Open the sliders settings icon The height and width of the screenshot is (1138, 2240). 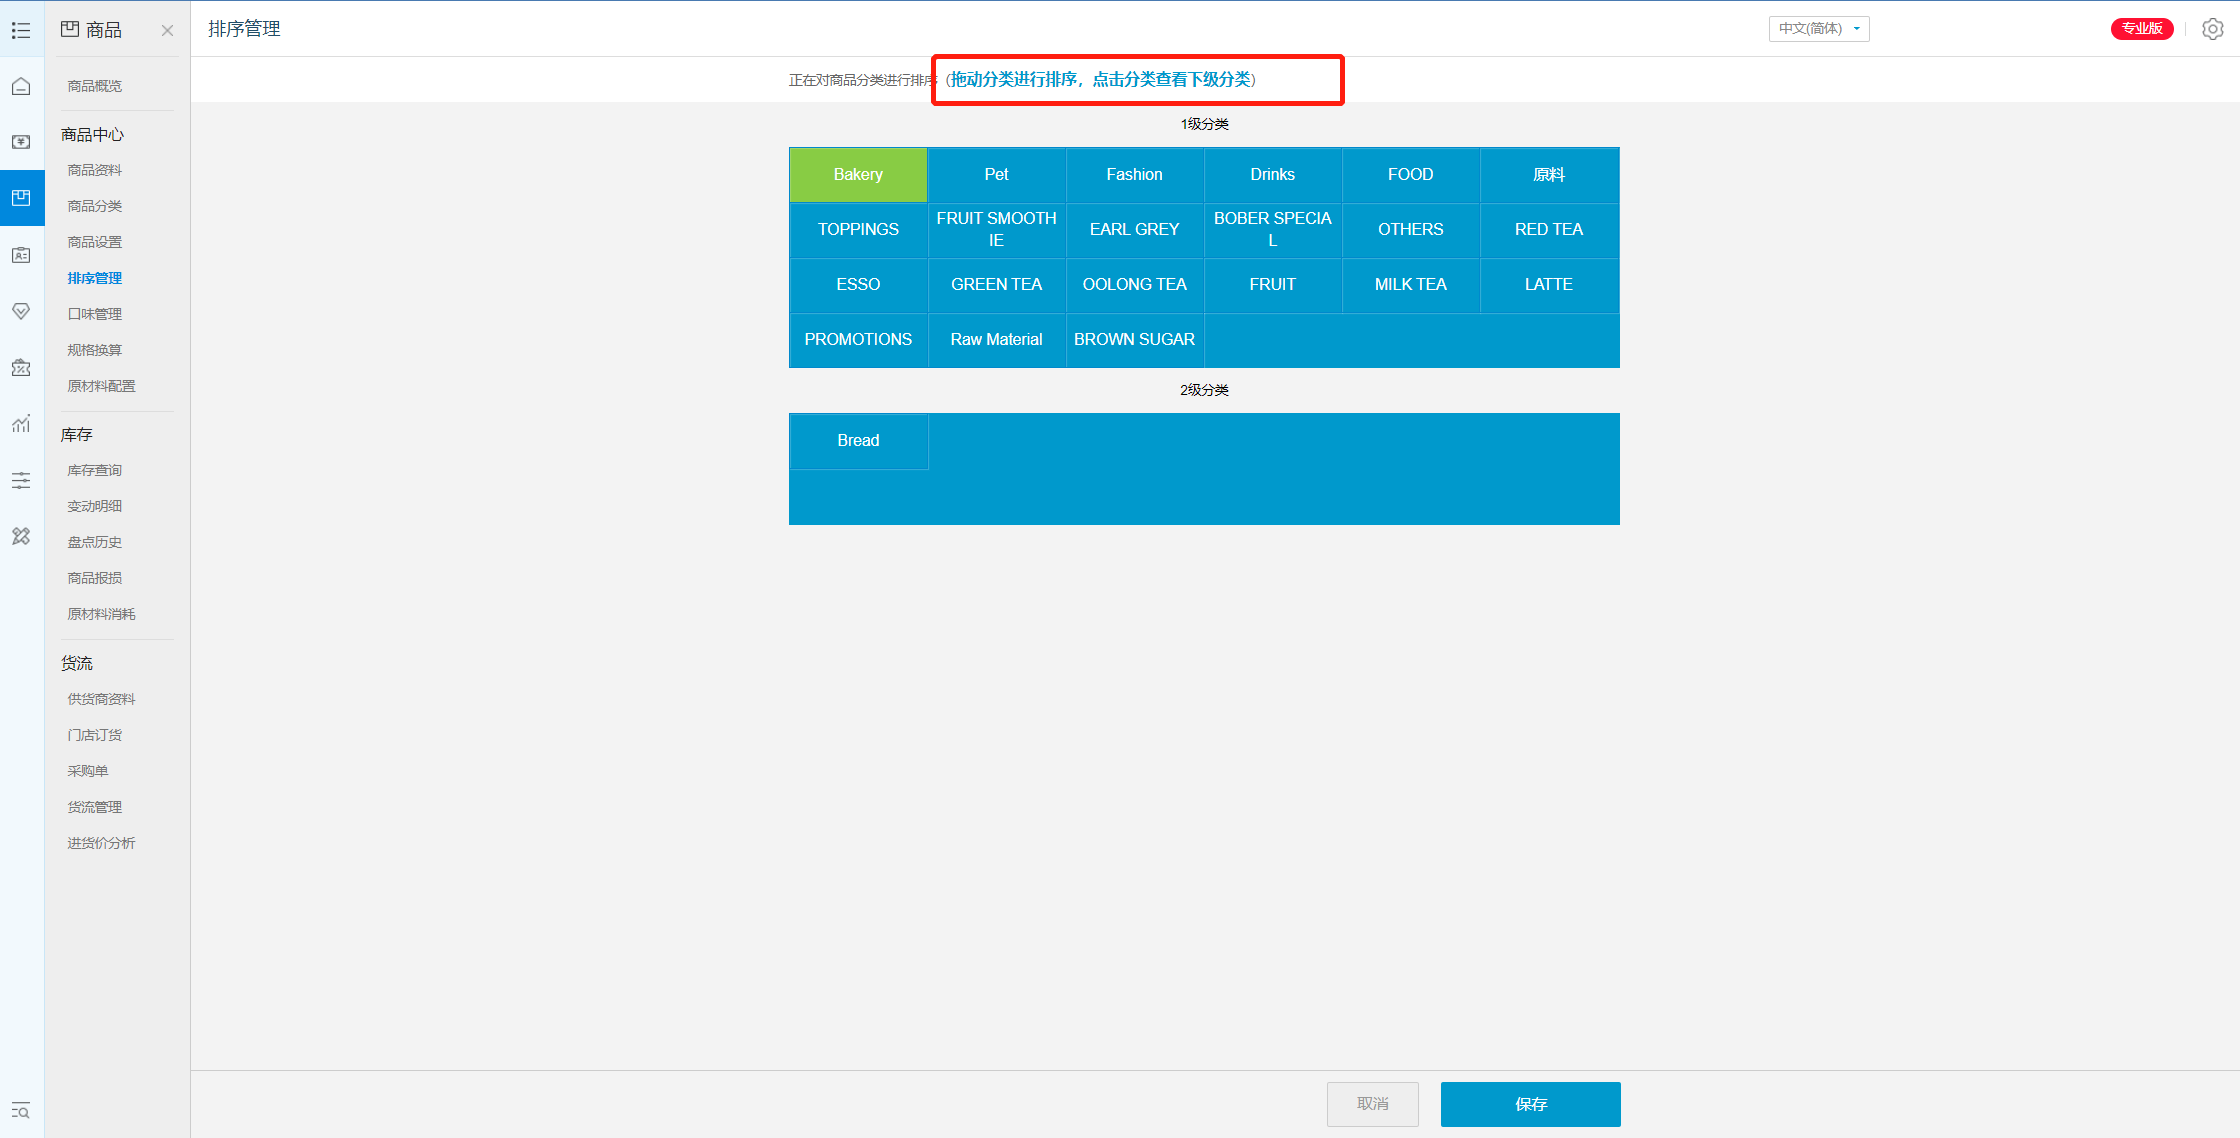[x=21, y=481]
